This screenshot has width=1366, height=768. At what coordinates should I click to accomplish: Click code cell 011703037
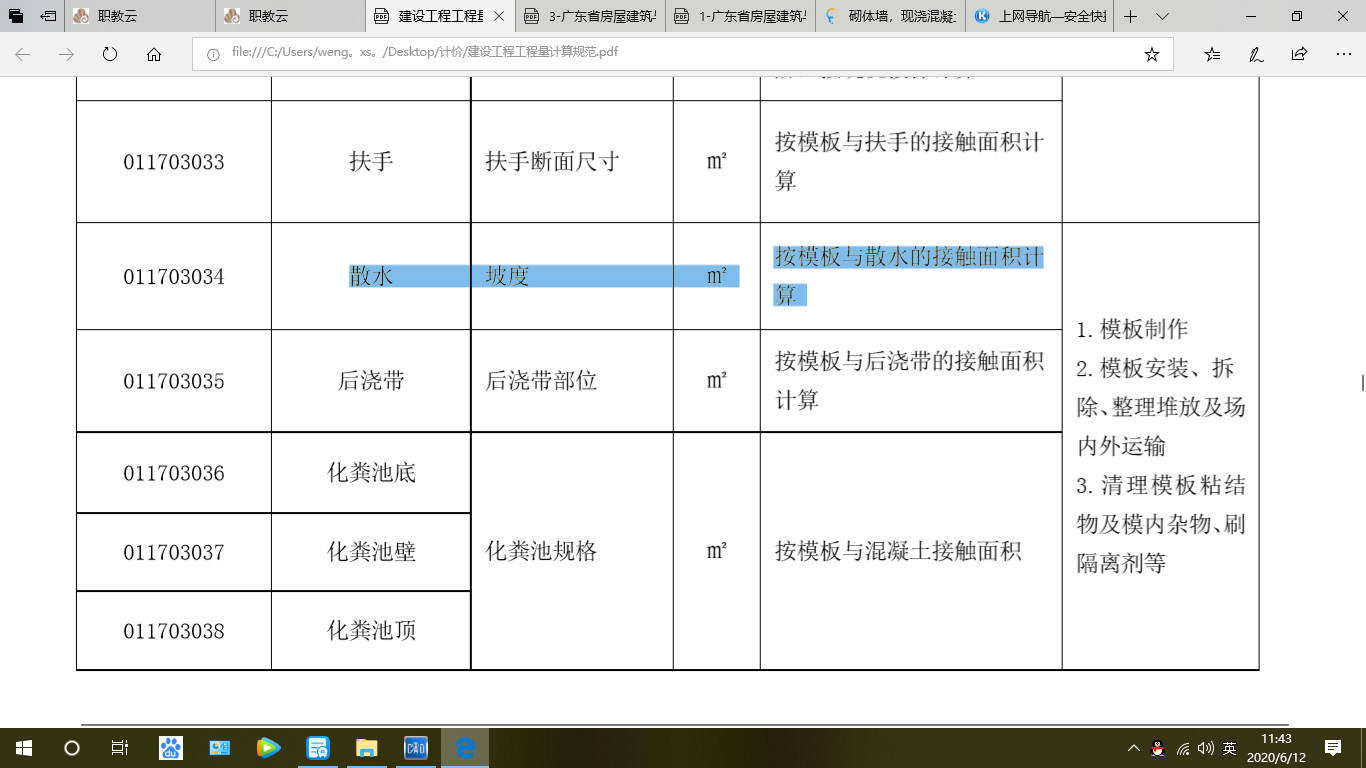(174, 552)
